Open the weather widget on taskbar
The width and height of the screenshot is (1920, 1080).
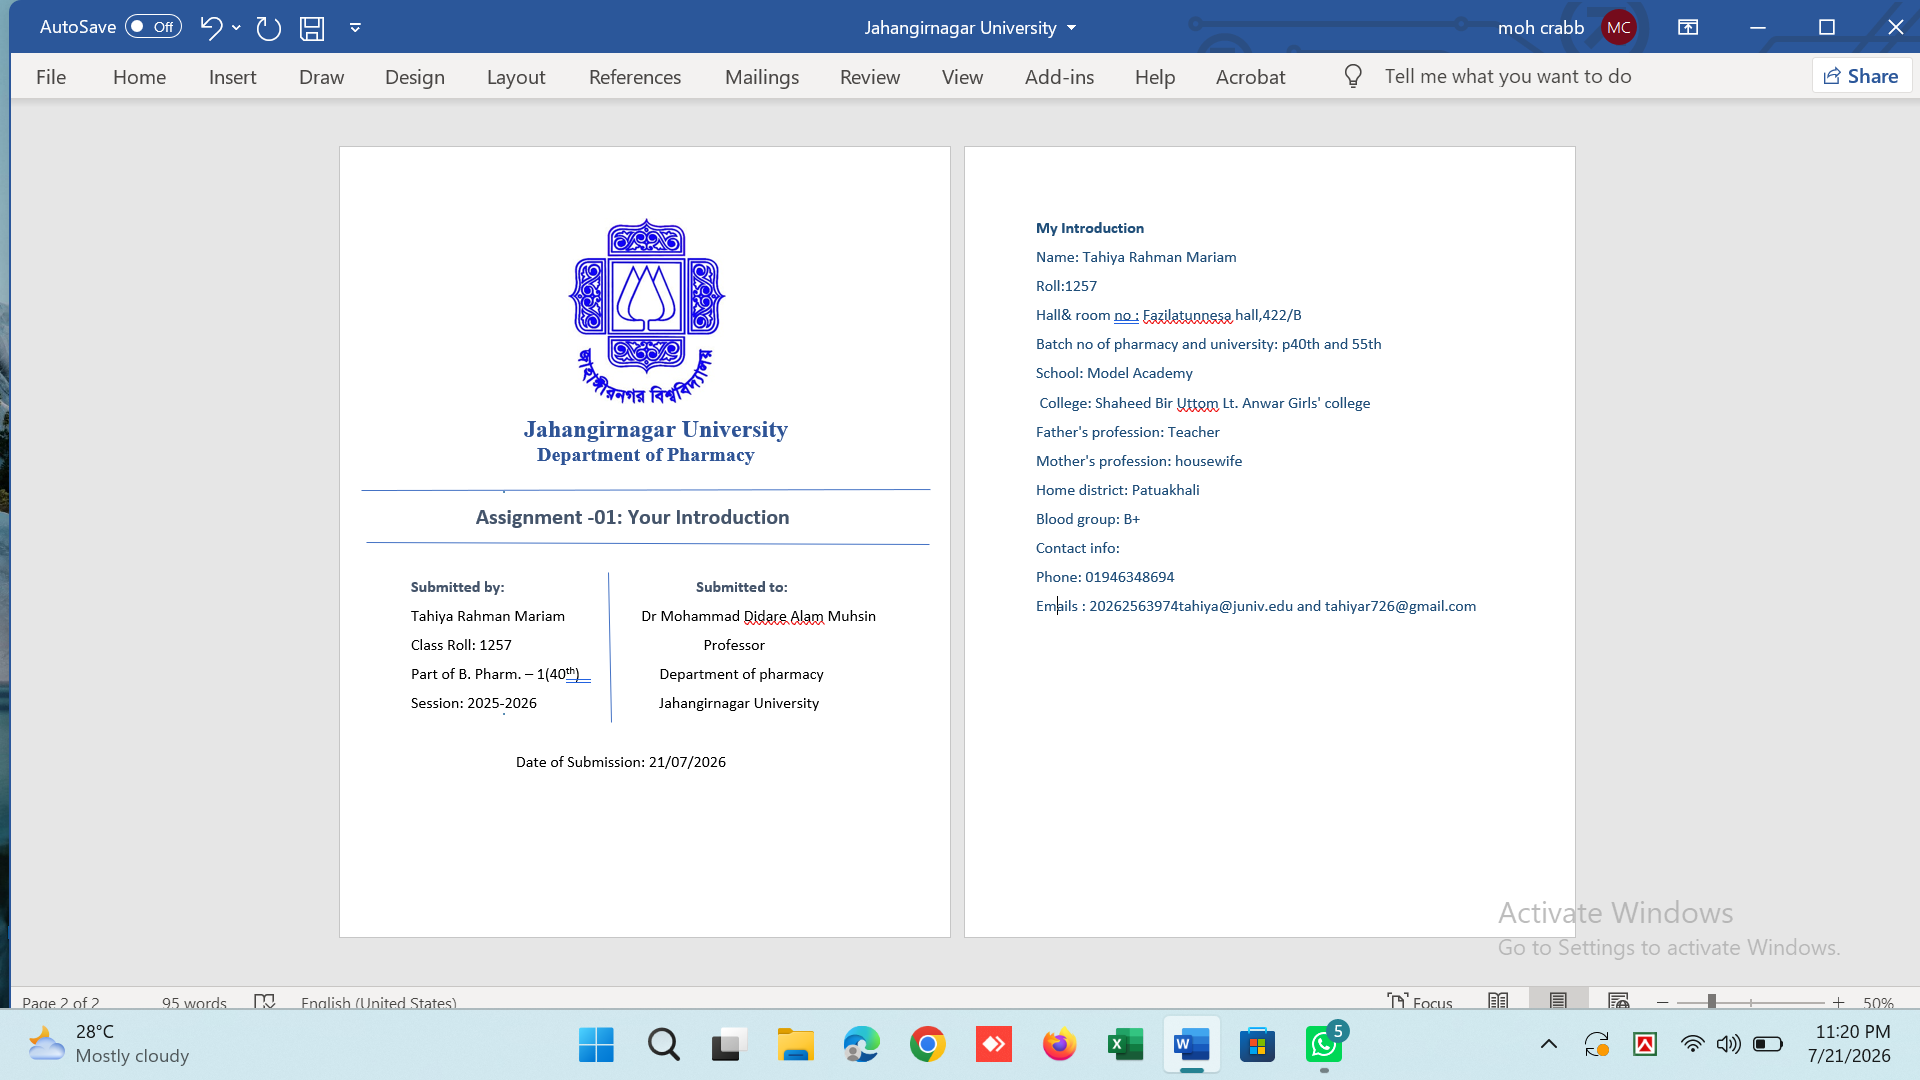tap(108, 1044)
